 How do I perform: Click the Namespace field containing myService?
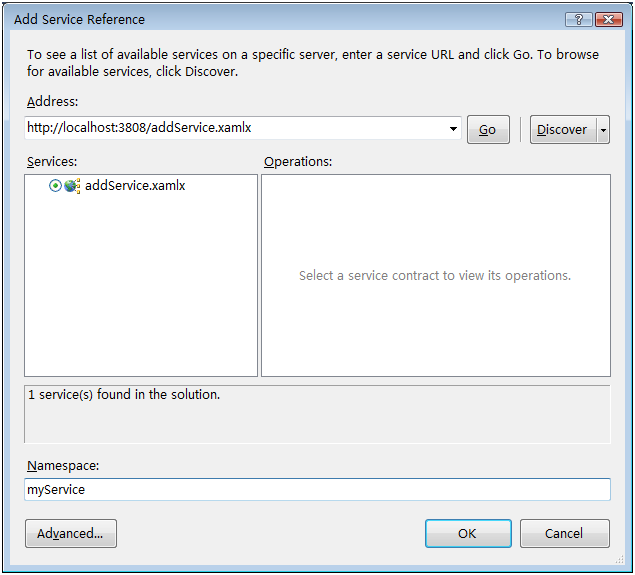point(317,490)
